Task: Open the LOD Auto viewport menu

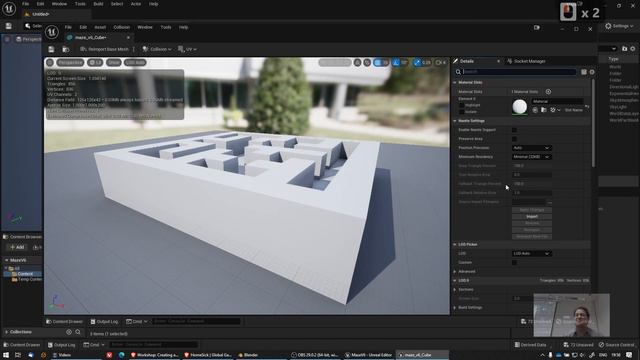Action: [x=135, y=62]
